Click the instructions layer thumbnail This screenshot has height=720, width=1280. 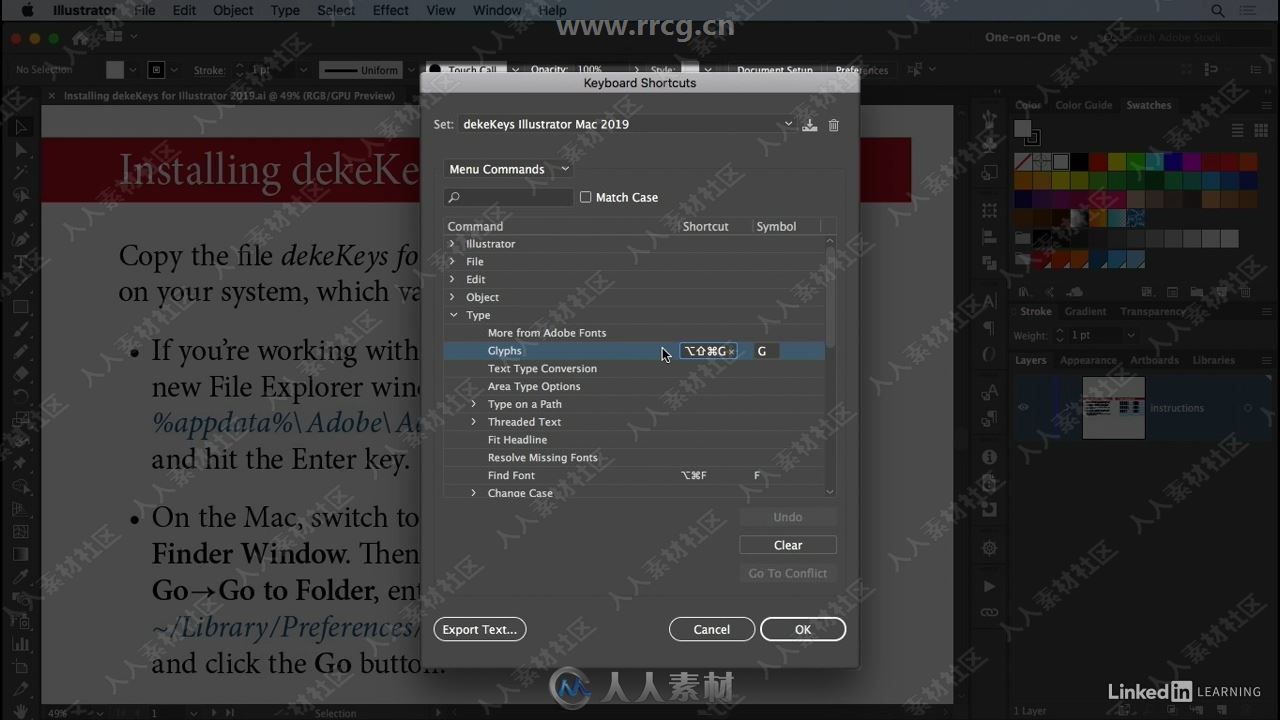[1114, 408]
